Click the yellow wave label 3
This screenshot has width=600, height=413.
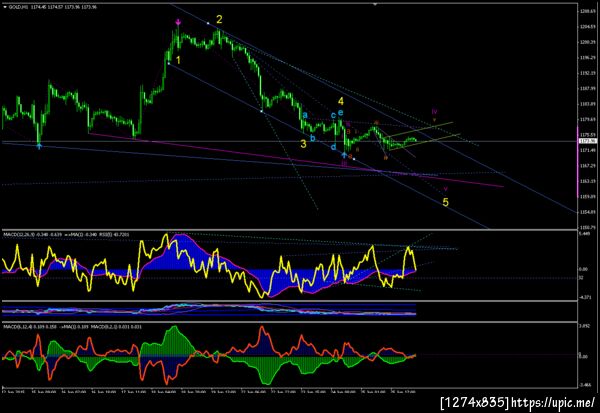pyautogui.click(x=303, y=144)
